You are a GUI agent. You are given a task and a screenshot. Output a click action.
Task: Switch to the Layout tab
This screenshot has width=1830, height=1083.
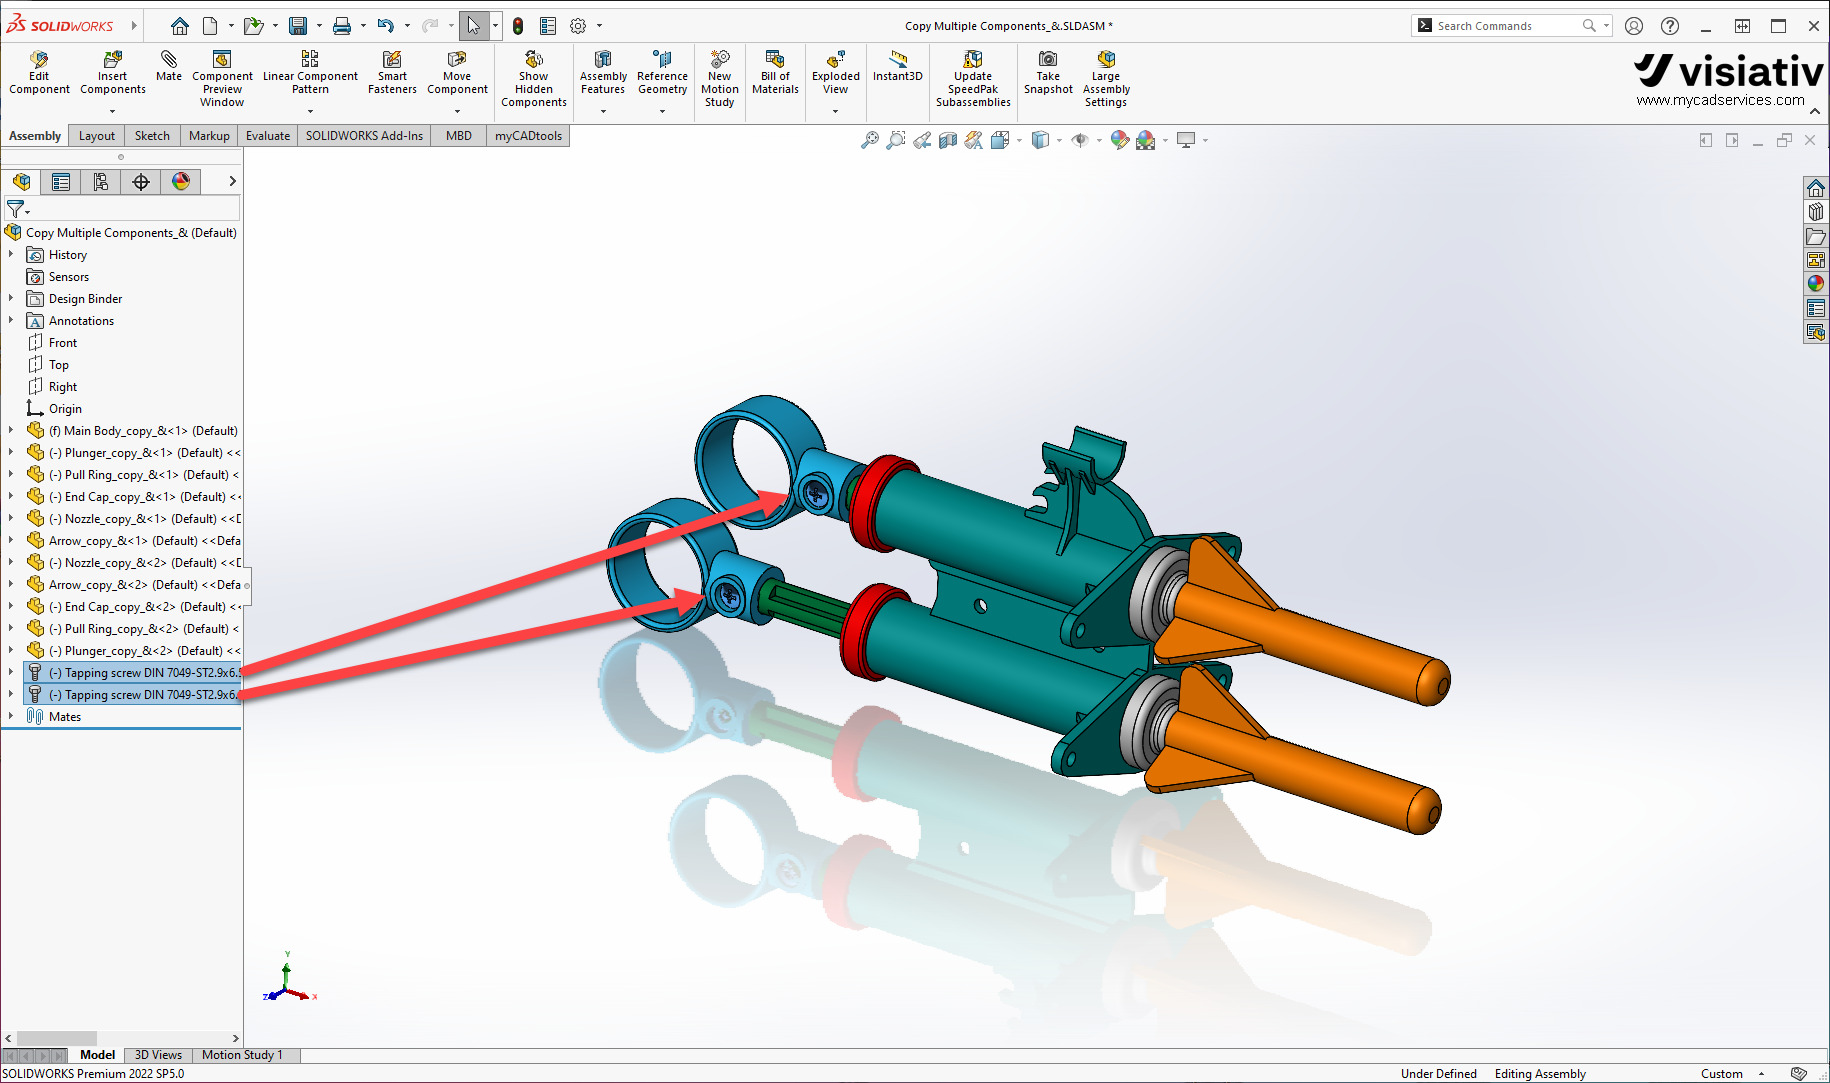pos(97,136)
